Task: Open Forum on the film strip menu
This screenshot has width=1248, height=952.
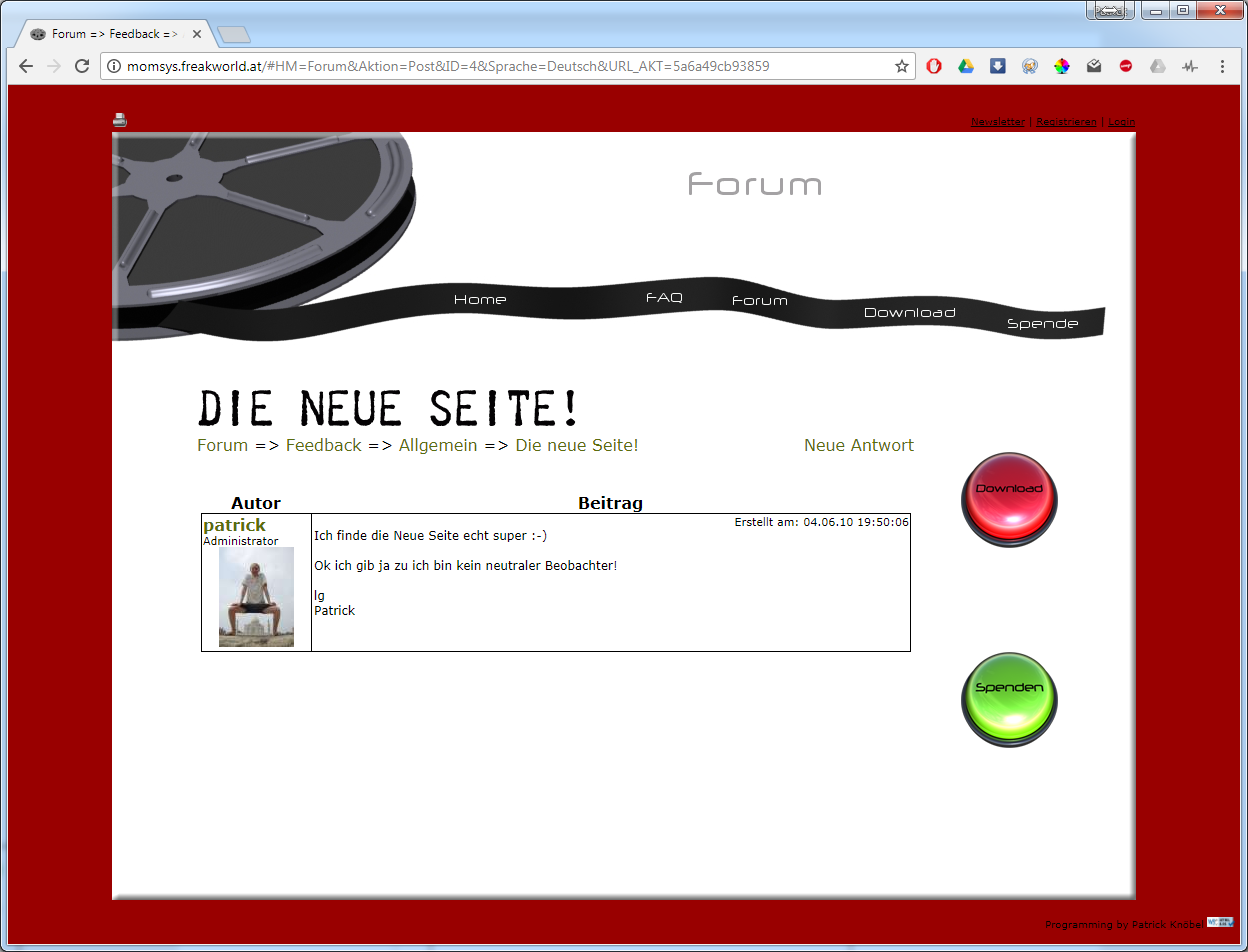Action: pos(760,300)
